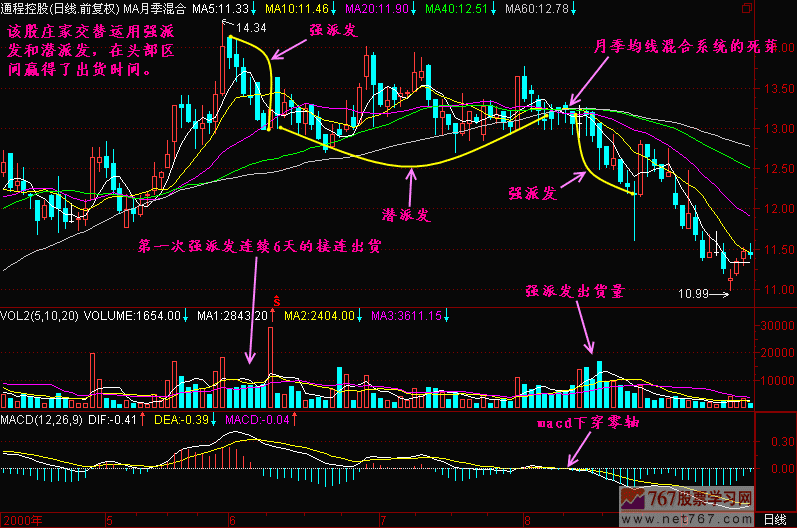Open the www.net767.com watermark link
The image size is (797, 528).
click(700, 518)
